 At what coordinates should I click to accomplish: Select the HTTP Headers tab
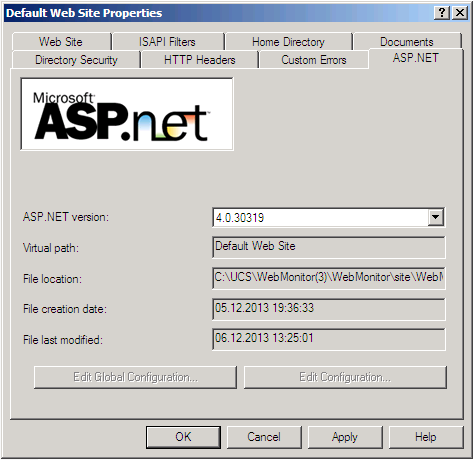pyautogui.click(x=200, y=60)
